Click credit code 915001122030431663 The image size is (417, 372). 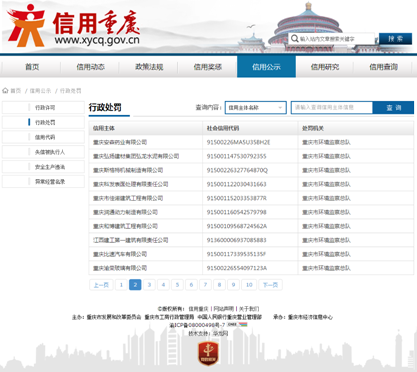236,184
